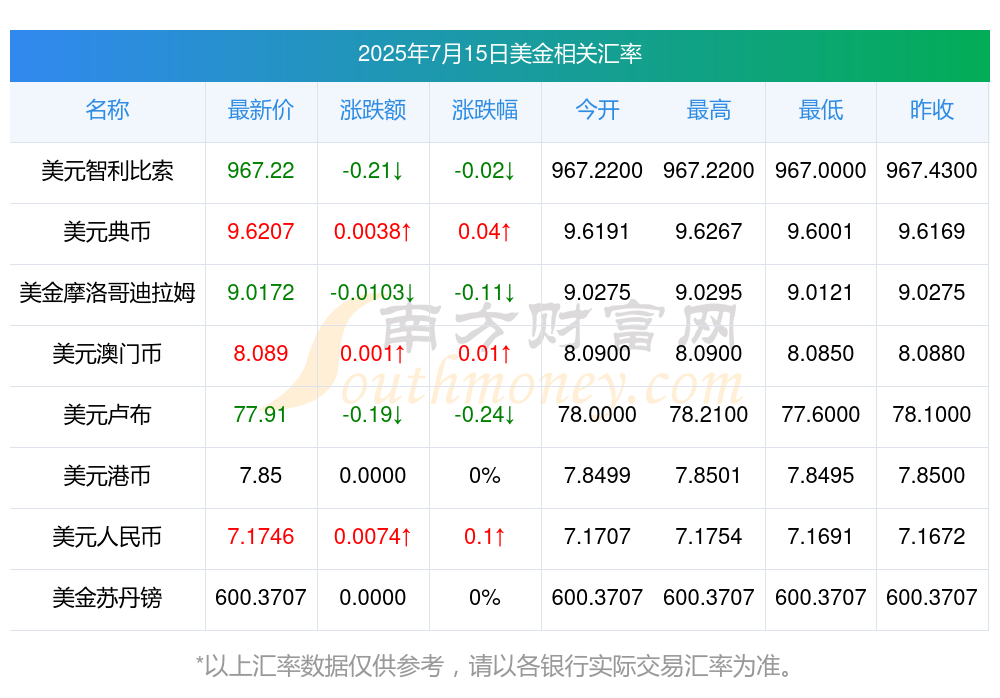This screenshot has width=1000, height=698.
Task: Click previous close 8.0880
Action: (x=932, y=353)
